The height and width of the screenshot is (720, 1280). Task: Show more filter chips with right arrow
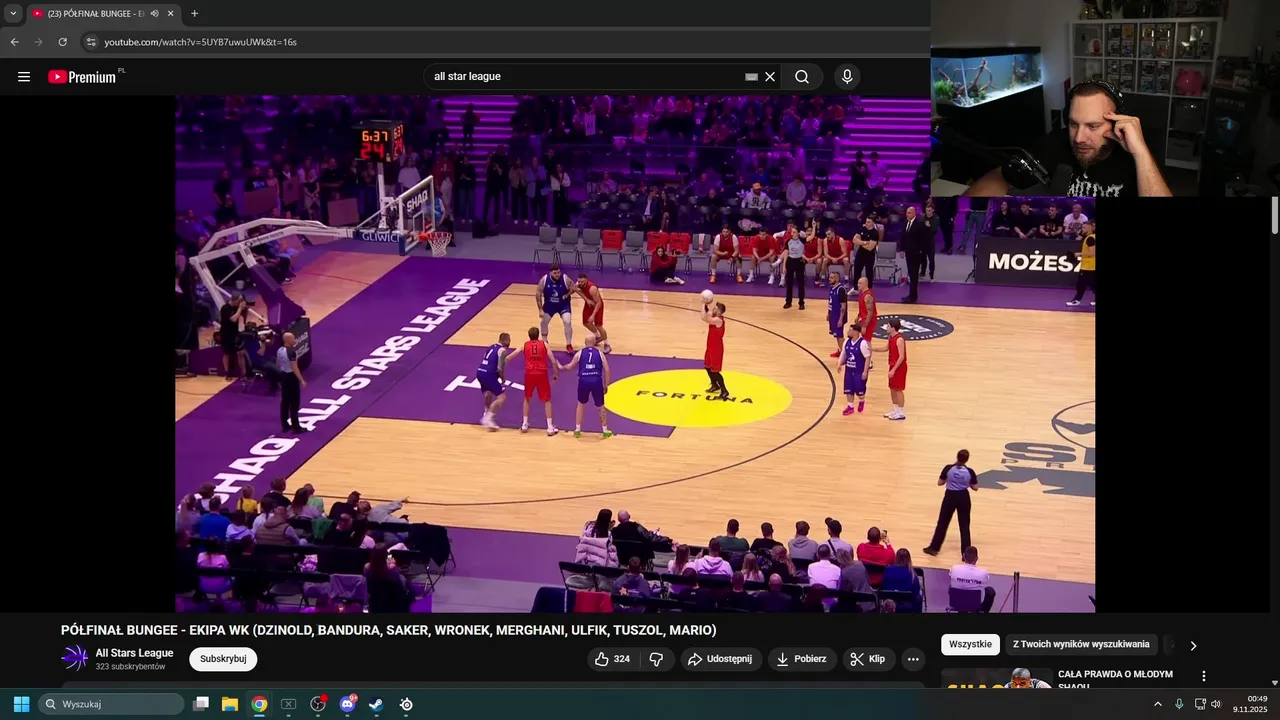coord(1192,645)
